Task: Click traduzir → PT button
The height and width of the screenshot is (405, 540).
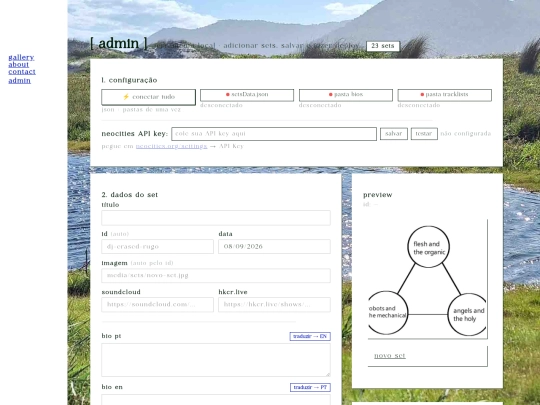Action: click(310, 387)
